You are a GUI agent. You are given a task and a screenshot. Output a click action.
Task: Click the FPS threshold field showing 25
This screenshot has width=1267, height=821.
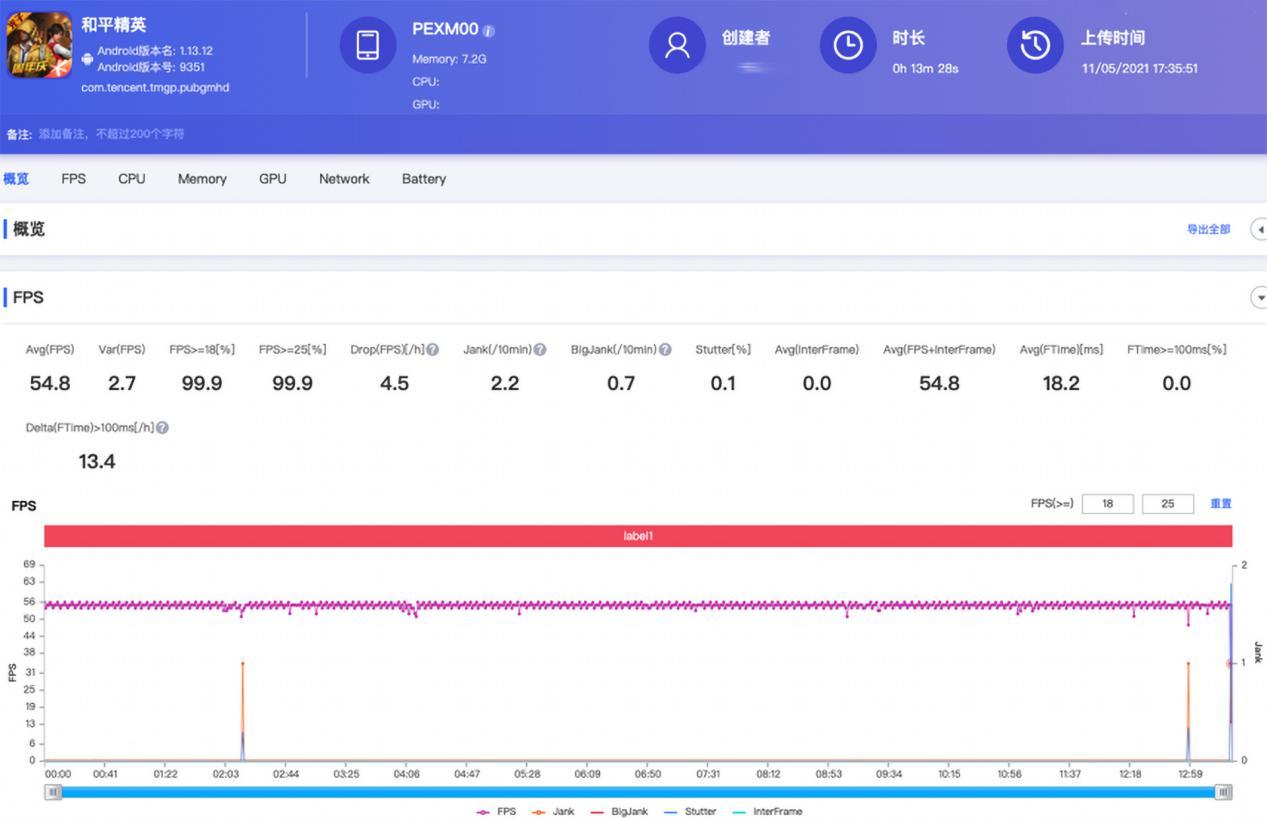point(1168,504)
